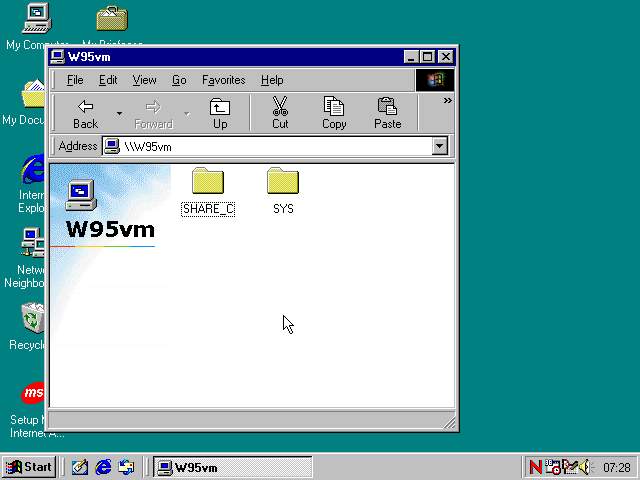Minimize the W95vm window
Viewport: 640px width, 480px height.
(x=411, y=57)
